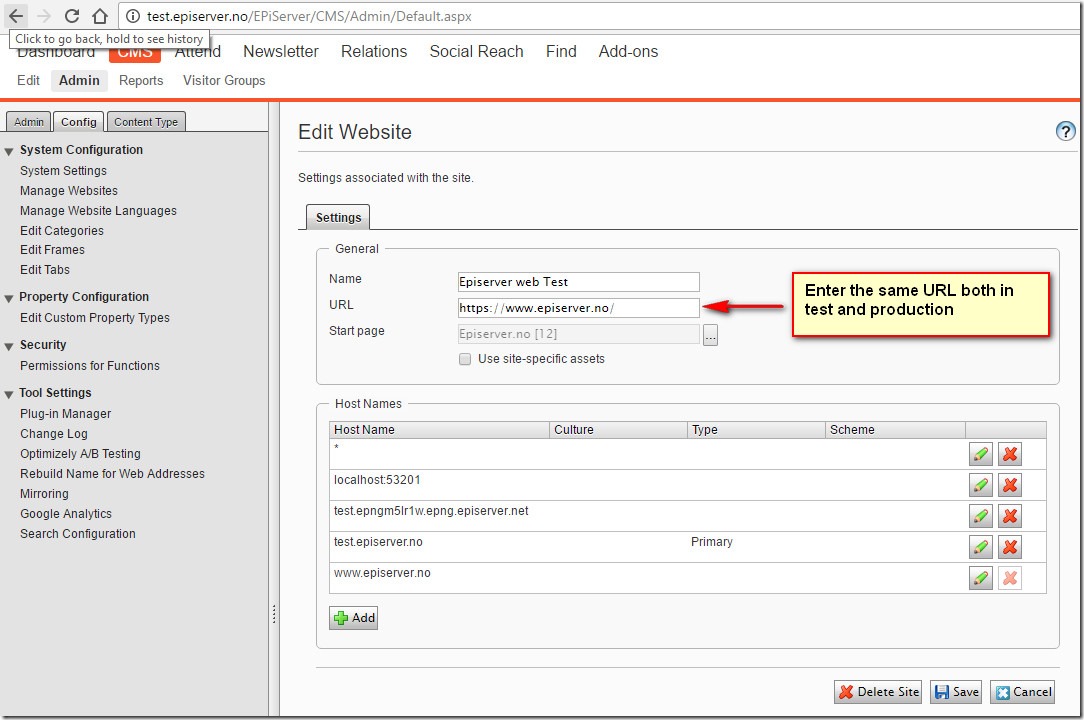This screenshot has width=1084, height=720.
Task: Open Mirroring settings
Action: pyautogui.click(x=44, y=494)
